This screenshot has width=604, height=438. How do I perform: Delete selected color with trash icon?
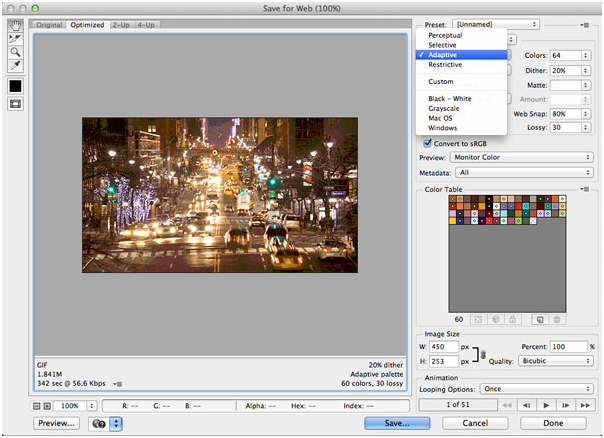coord(559,318)
